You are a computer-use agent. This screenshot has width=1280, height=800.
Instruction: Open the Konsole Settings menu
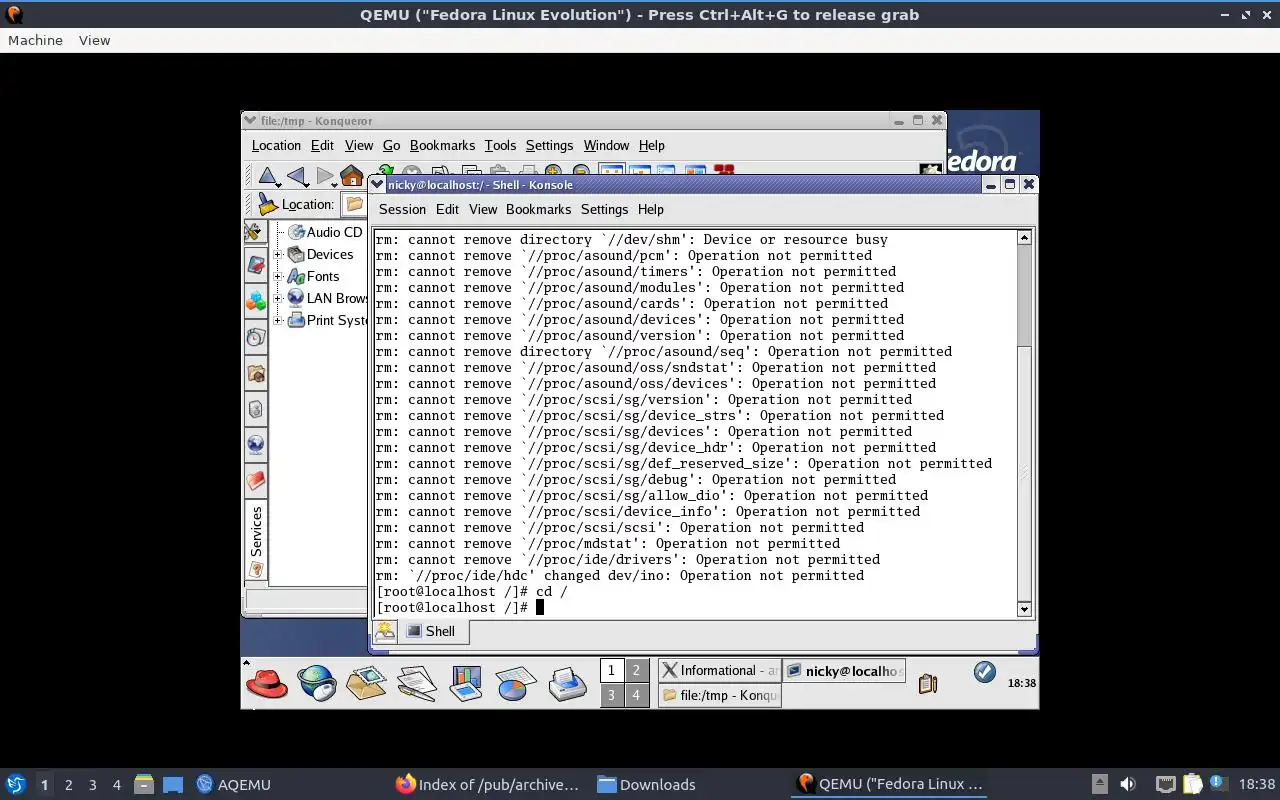(604, 209)
